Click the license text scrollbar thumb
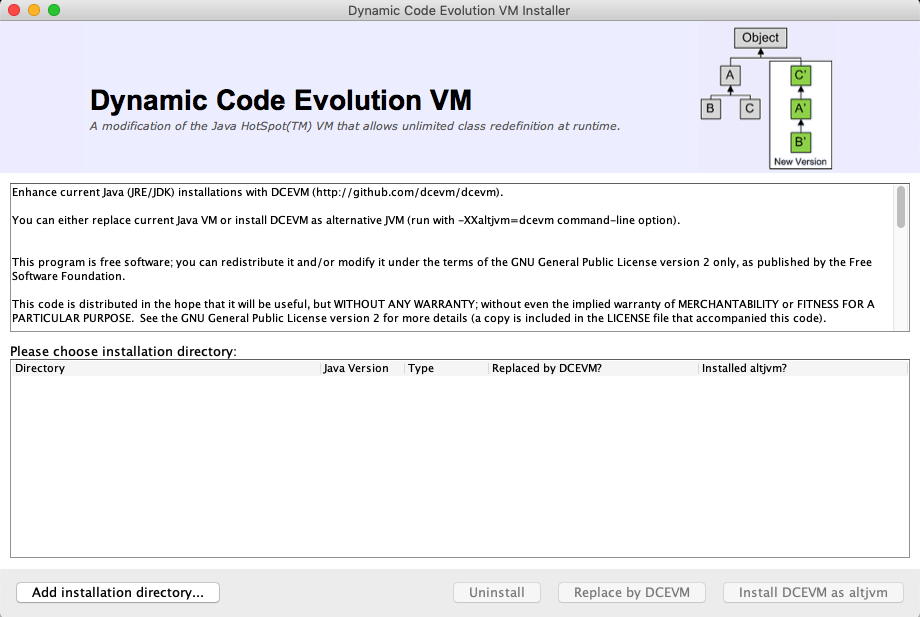The width and height of the screenshot is (920, 617). (x=901, y=206)
